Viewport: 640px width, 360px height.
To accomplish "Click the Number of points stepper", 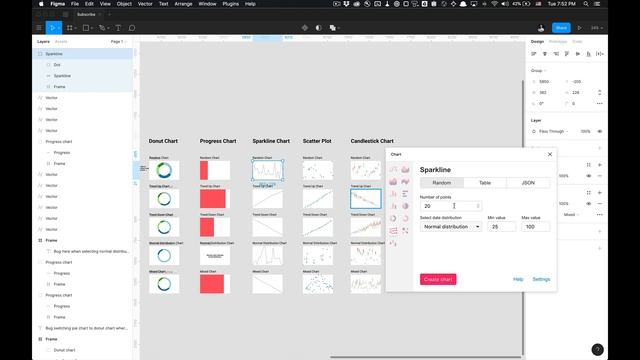I will [478, 206].
